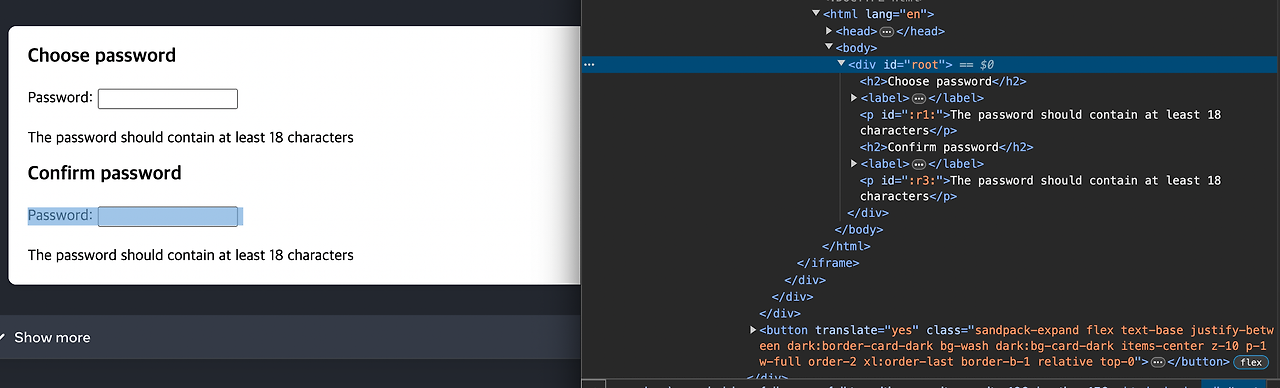This screenshot has height=388, width=1280.
Task: Click the highlighted Password label text
Action: coord(60,216)
